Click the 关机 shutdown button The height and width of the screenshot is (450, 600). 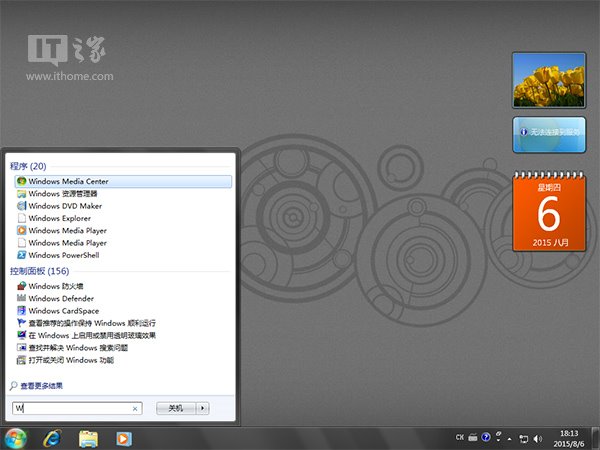[175, 408]
